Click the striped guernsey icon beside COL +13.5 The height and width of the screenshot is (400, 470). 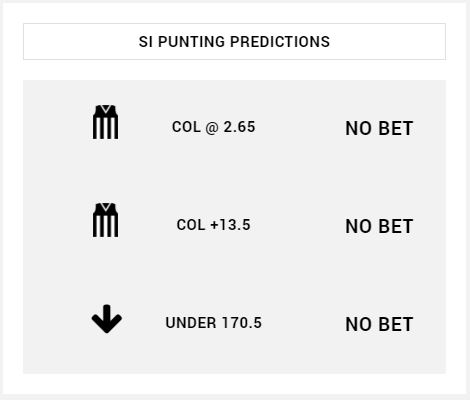click(105, 220)
